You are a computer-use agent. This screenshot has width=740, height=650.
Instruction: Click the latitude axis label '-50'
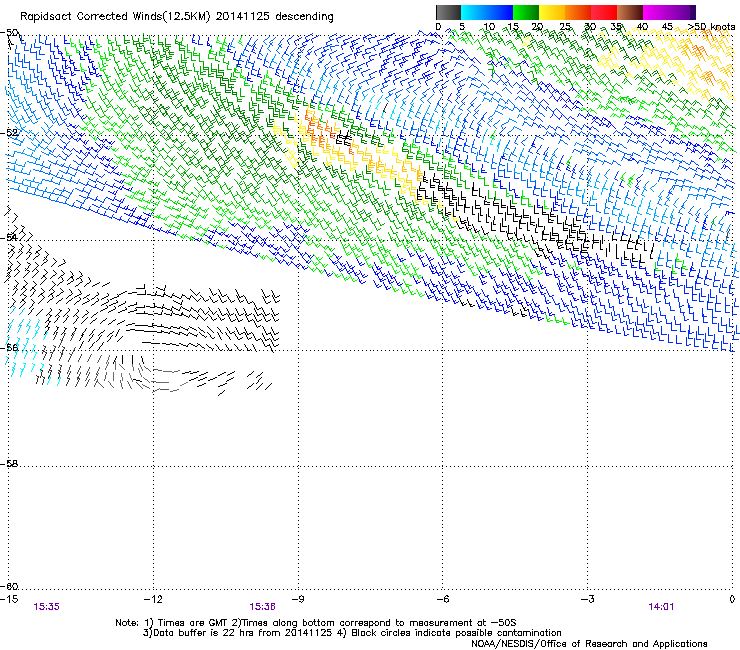click(x=9, y=33)
